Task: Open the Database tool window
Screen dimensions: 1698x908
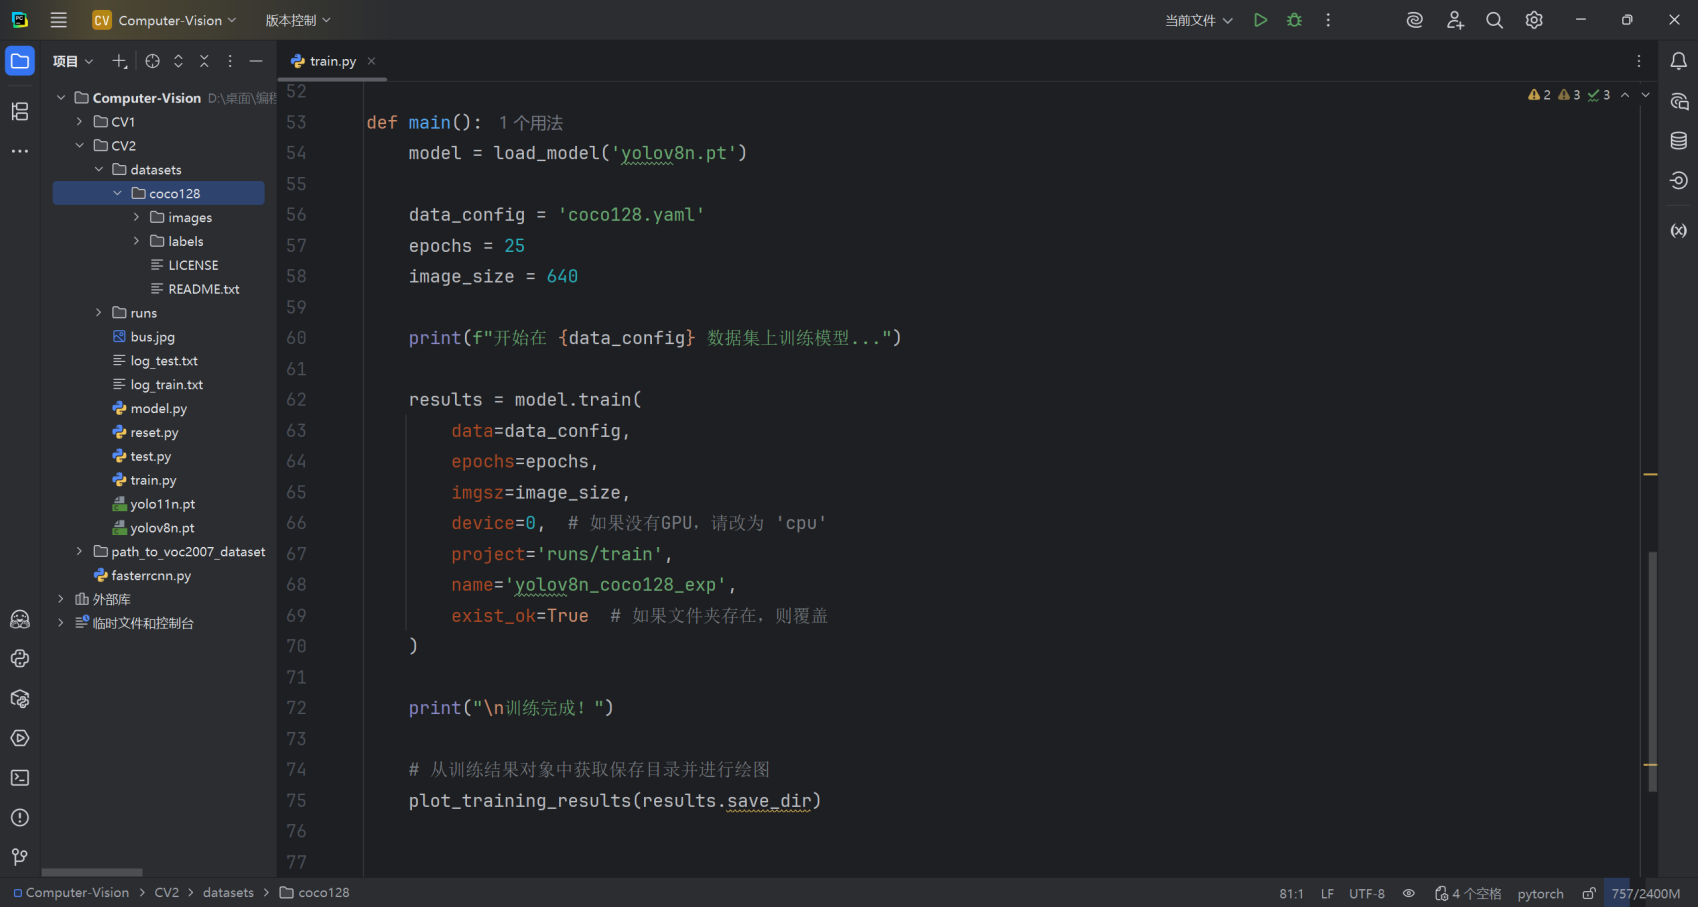Action: [x=1679, y=141]
